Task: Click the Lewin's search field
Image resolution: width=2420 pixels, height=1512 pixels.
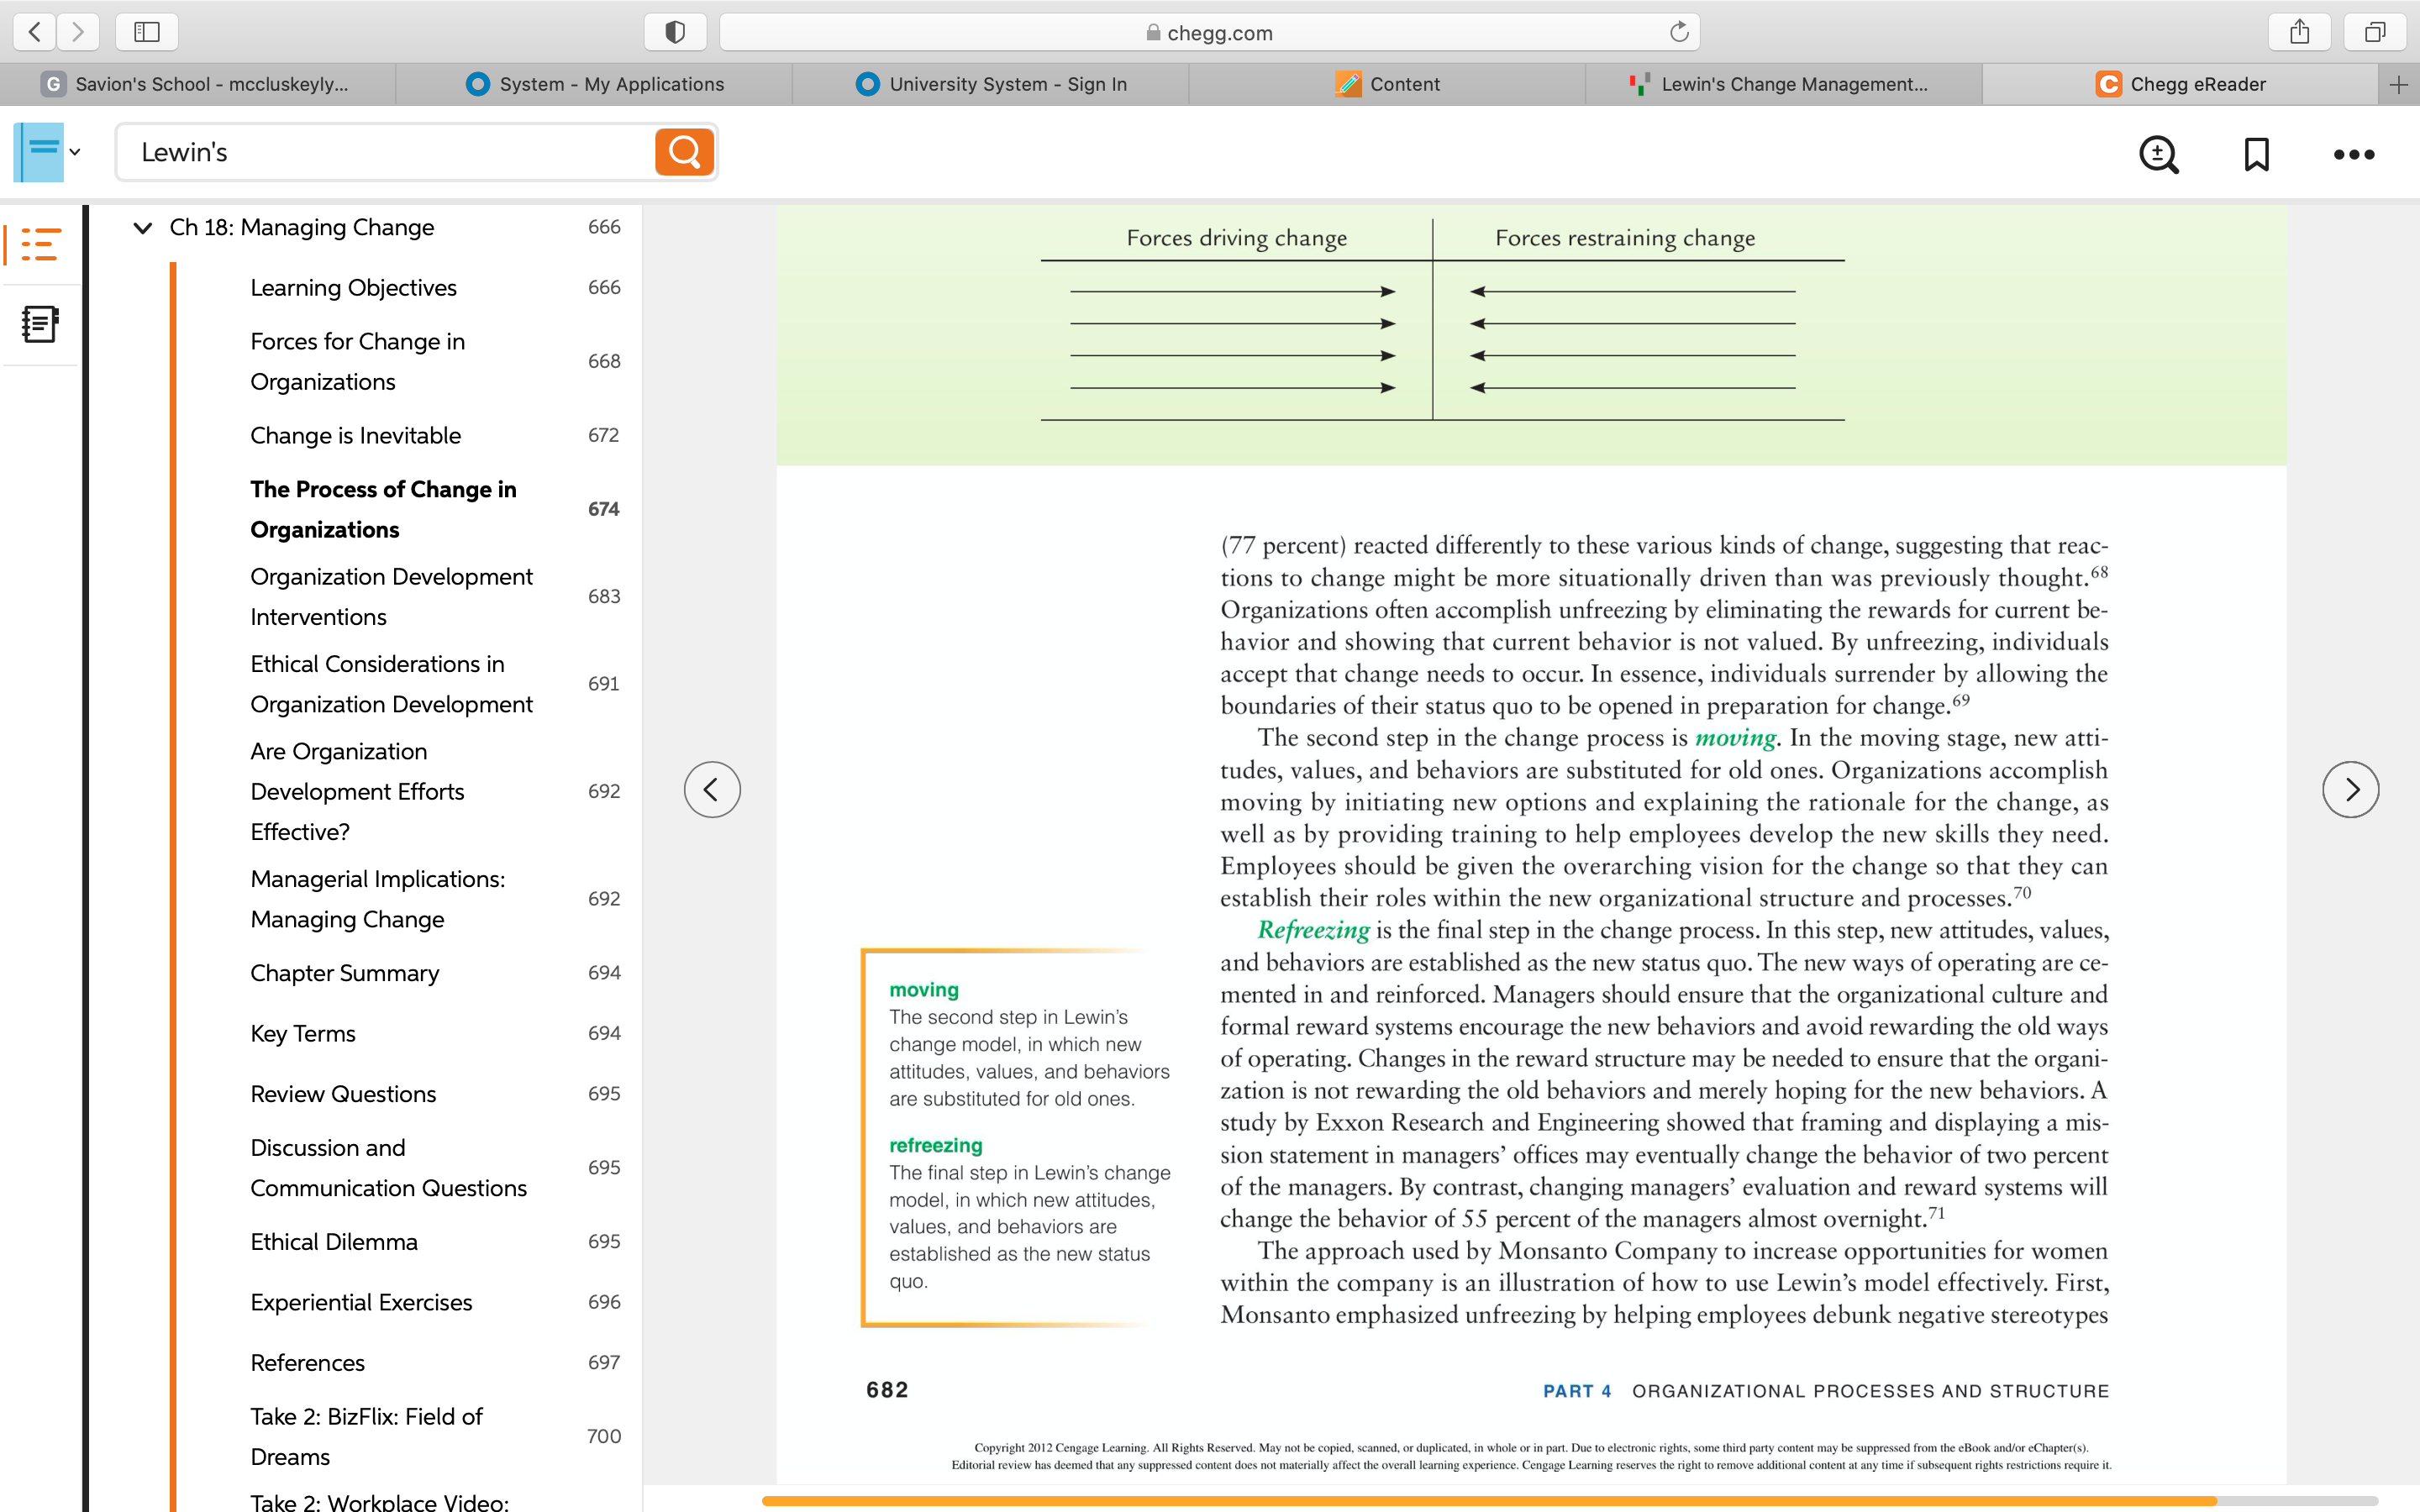Action: click(x=385, y=152)
